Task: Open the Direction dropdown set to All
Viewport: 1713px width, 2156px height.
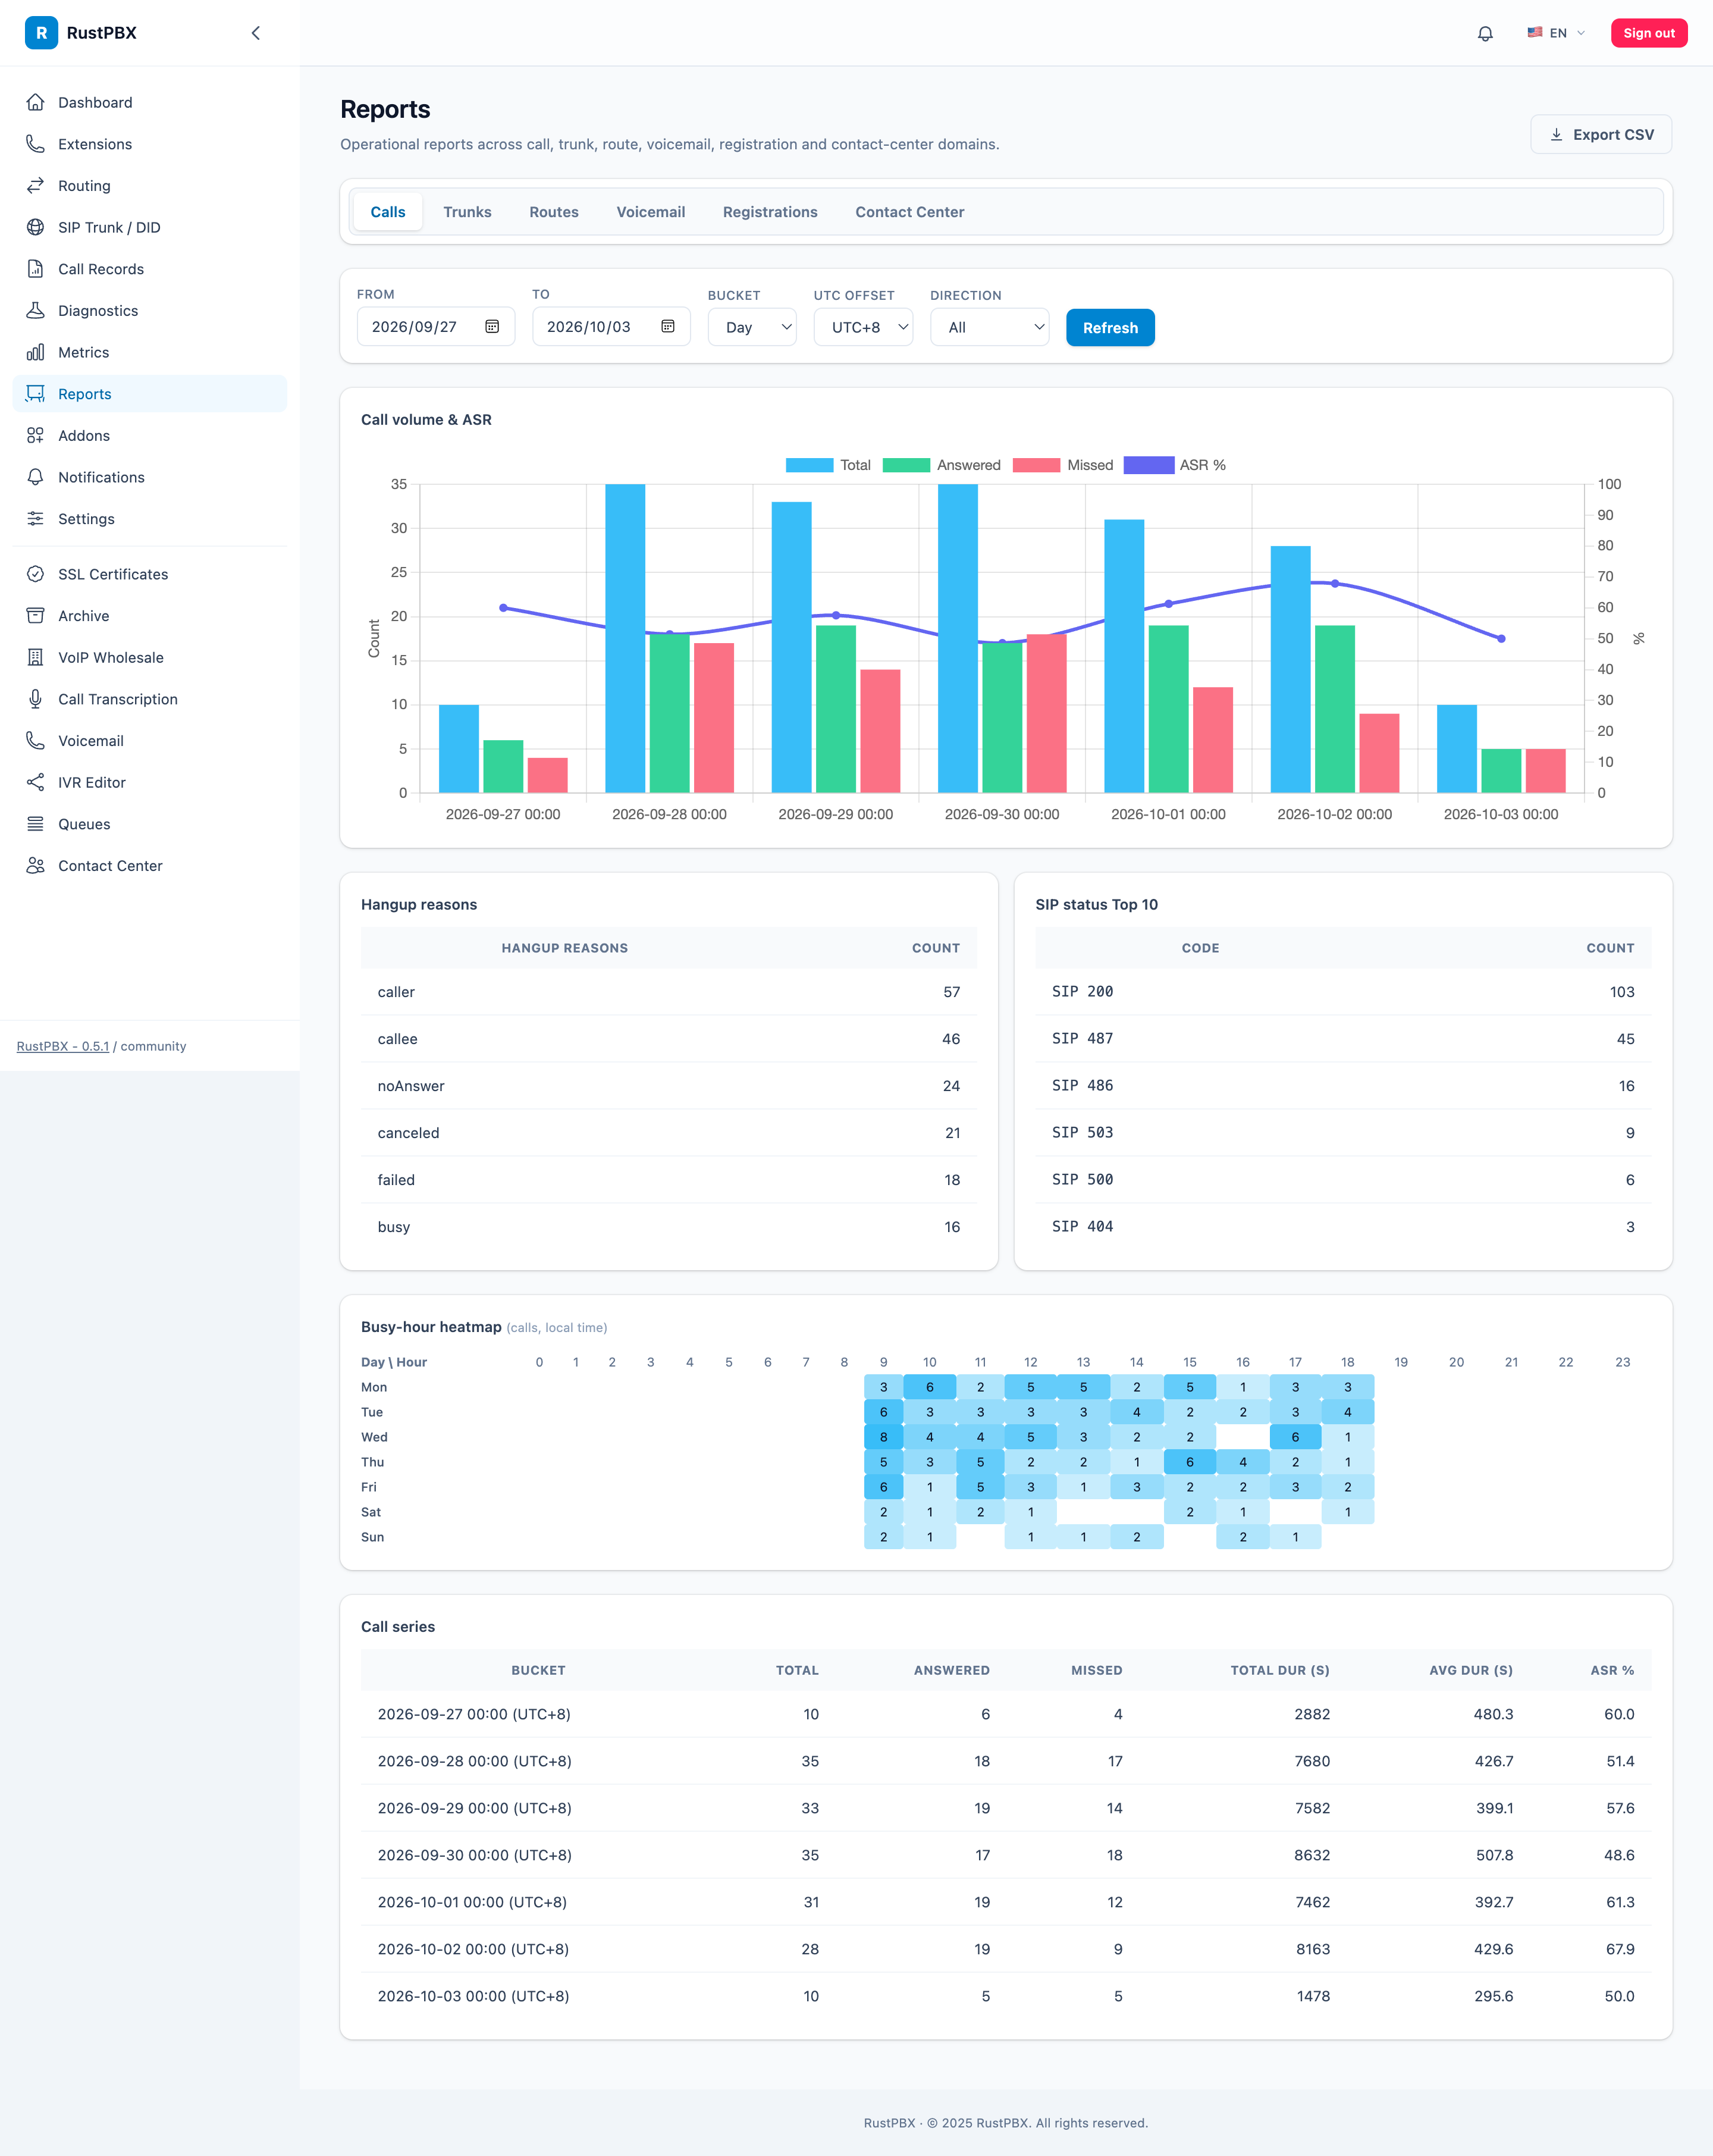Action: pyautogui.click(x=989, y=327)
